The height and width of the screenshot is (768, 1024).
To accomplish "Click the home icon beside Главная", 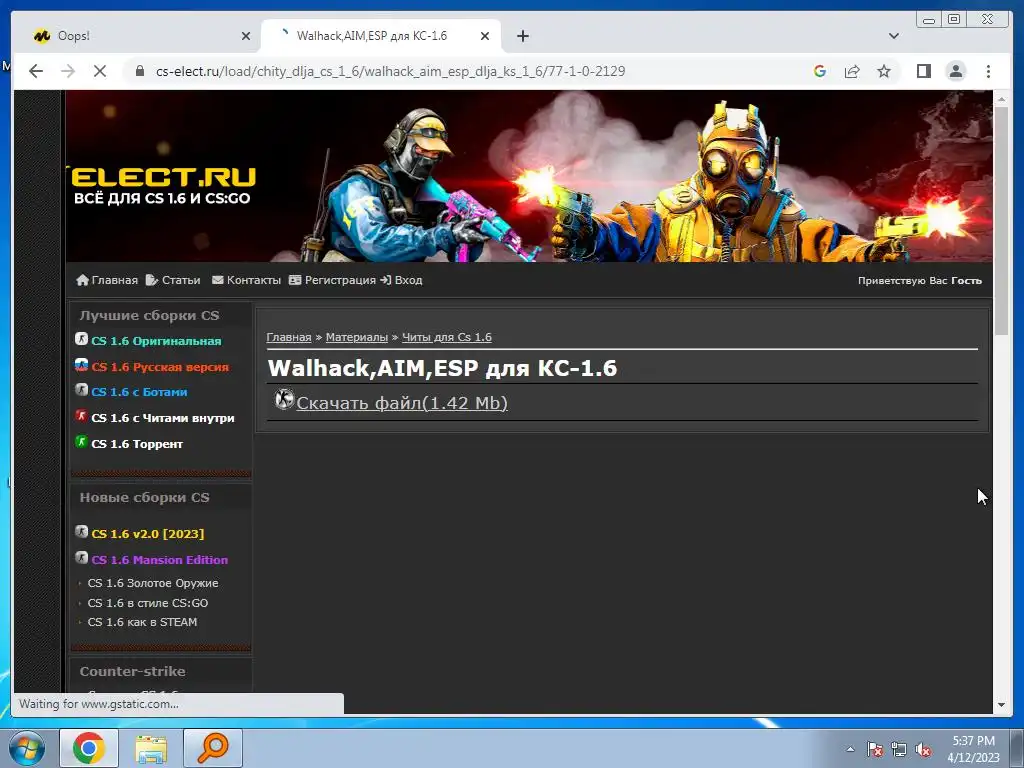I will coord(82,280).
